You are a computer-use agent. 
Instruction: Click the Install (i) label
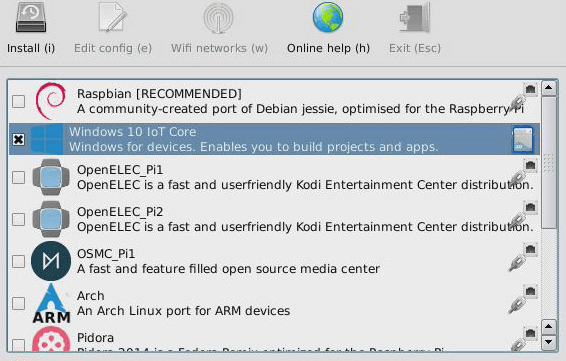point(31,48)
